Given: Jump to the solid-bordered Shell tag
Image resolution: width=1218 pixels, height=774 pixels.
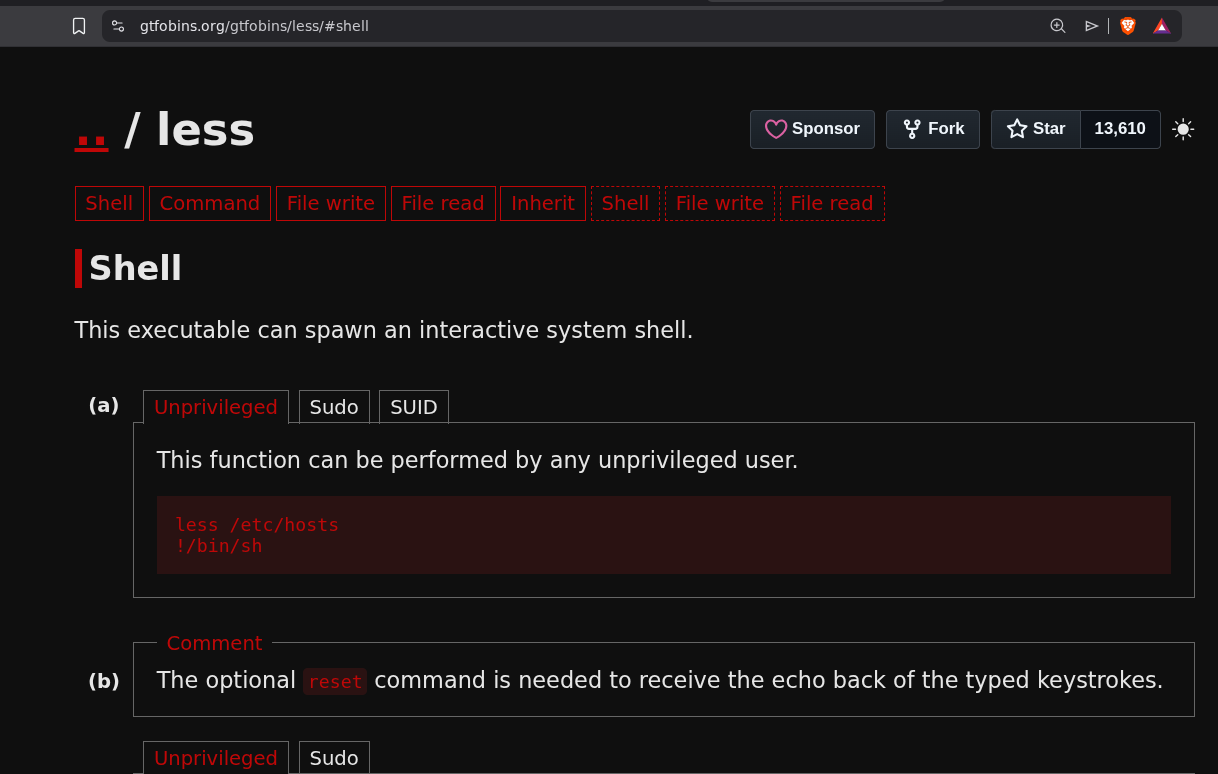Looking at the screenshot, I should tap(109, 203).
